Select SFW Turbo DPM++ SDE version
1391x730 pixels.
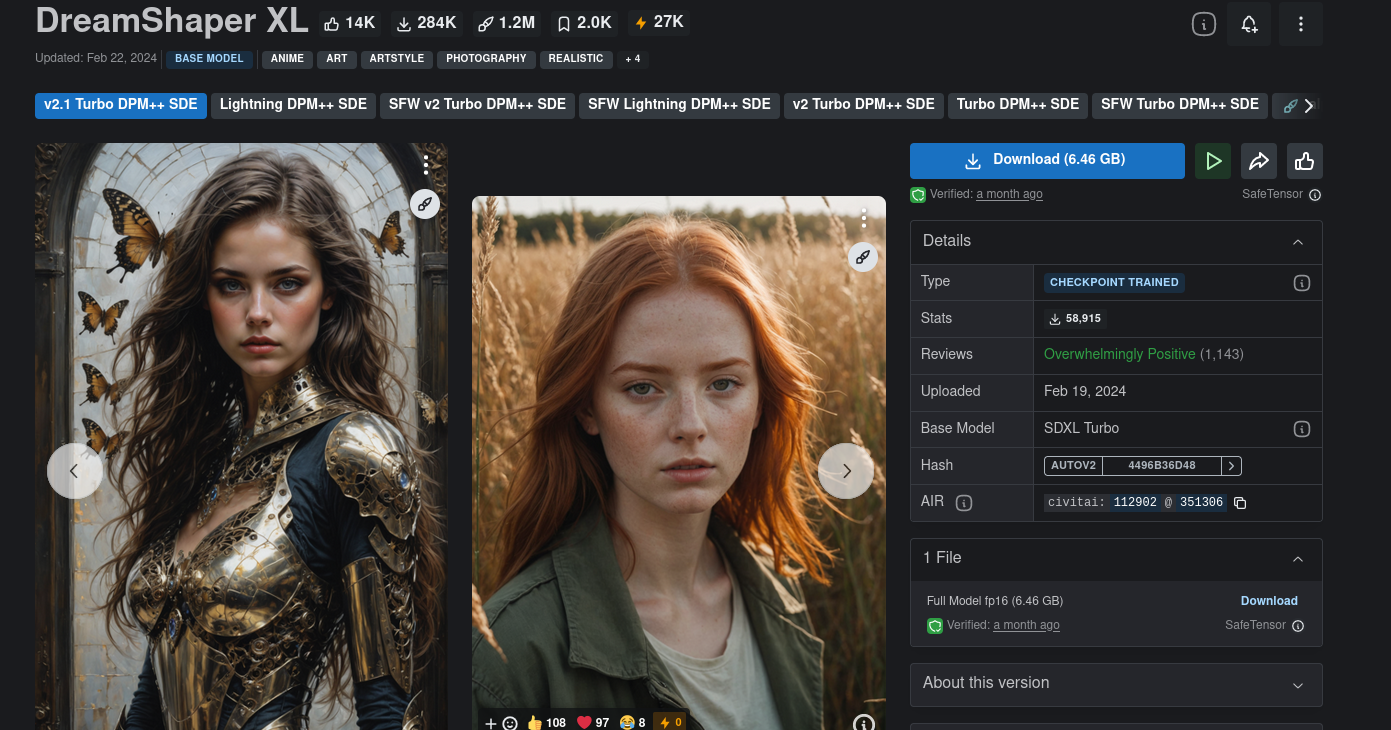(x=1180, y=105)
